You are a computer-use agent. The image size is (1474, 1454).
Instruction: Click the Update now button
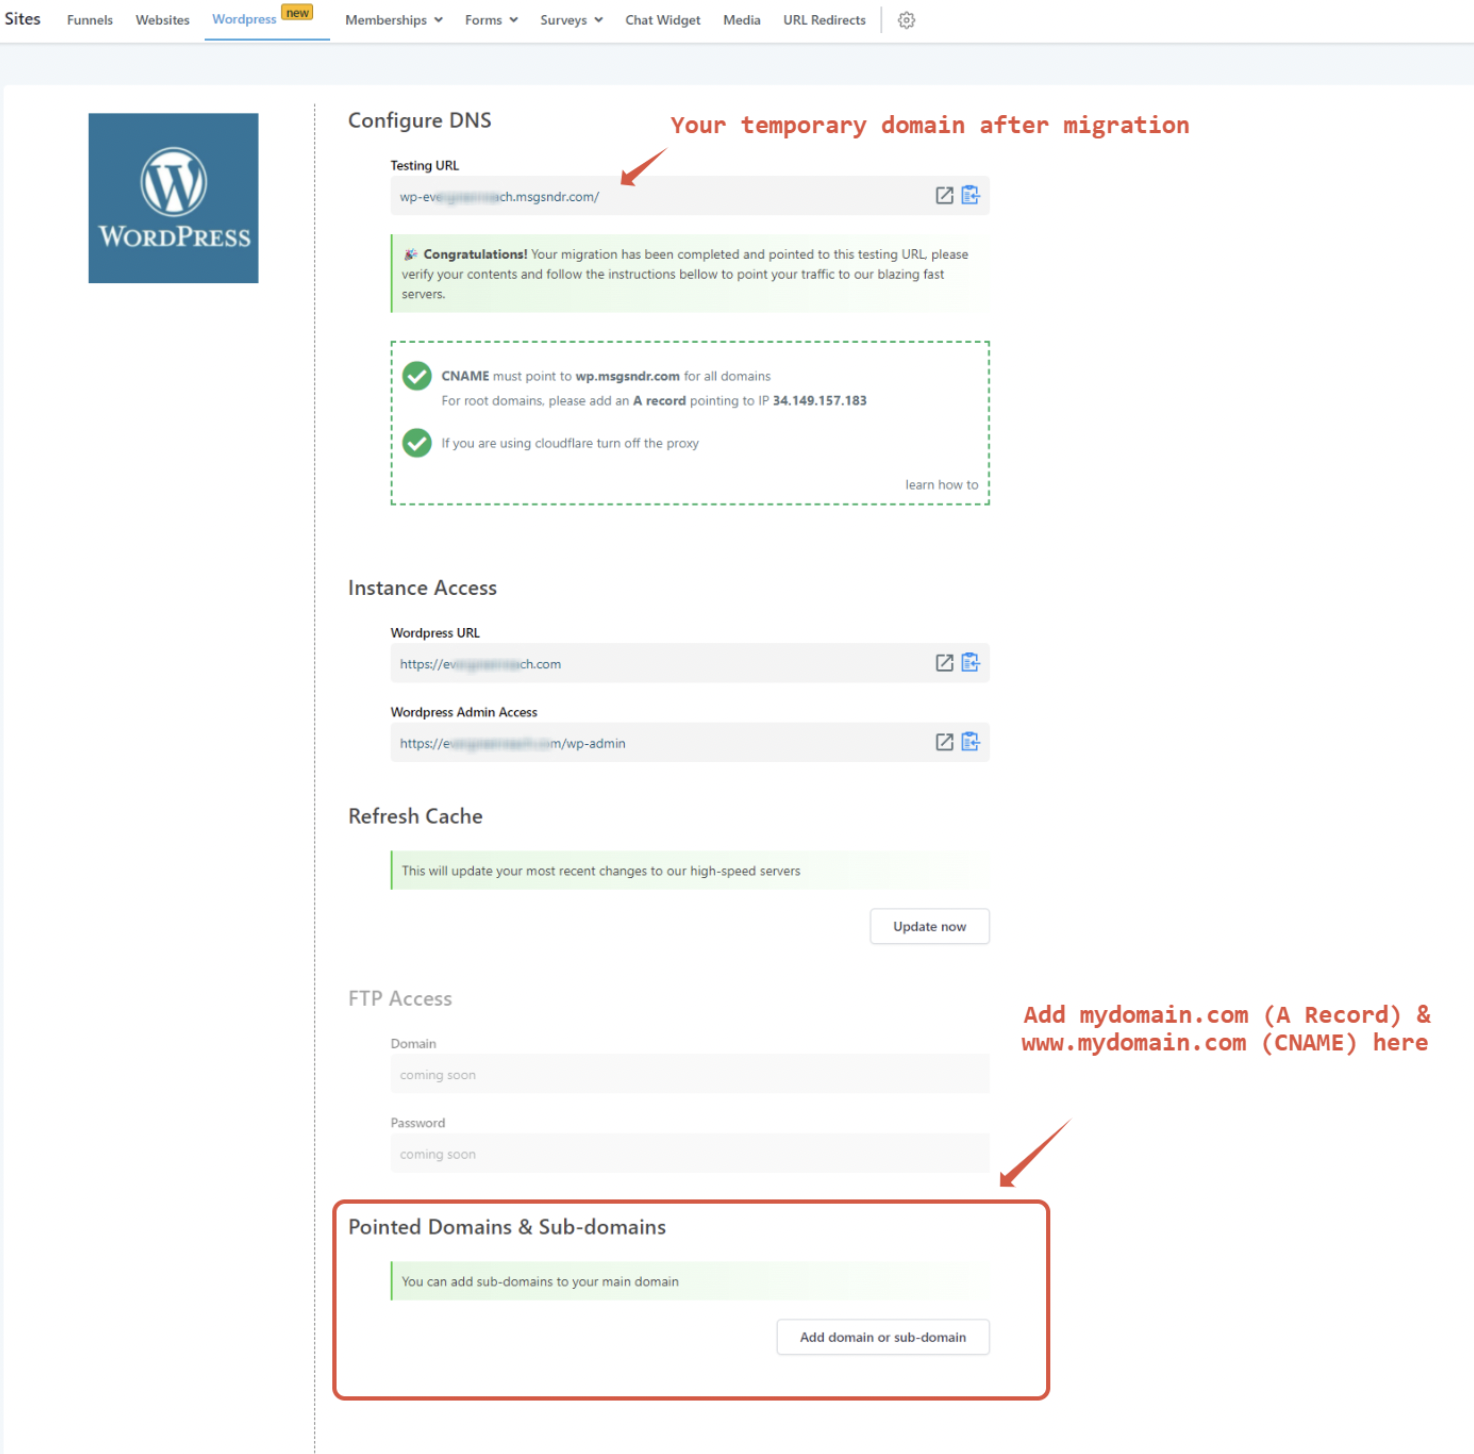tap(929, 926)
